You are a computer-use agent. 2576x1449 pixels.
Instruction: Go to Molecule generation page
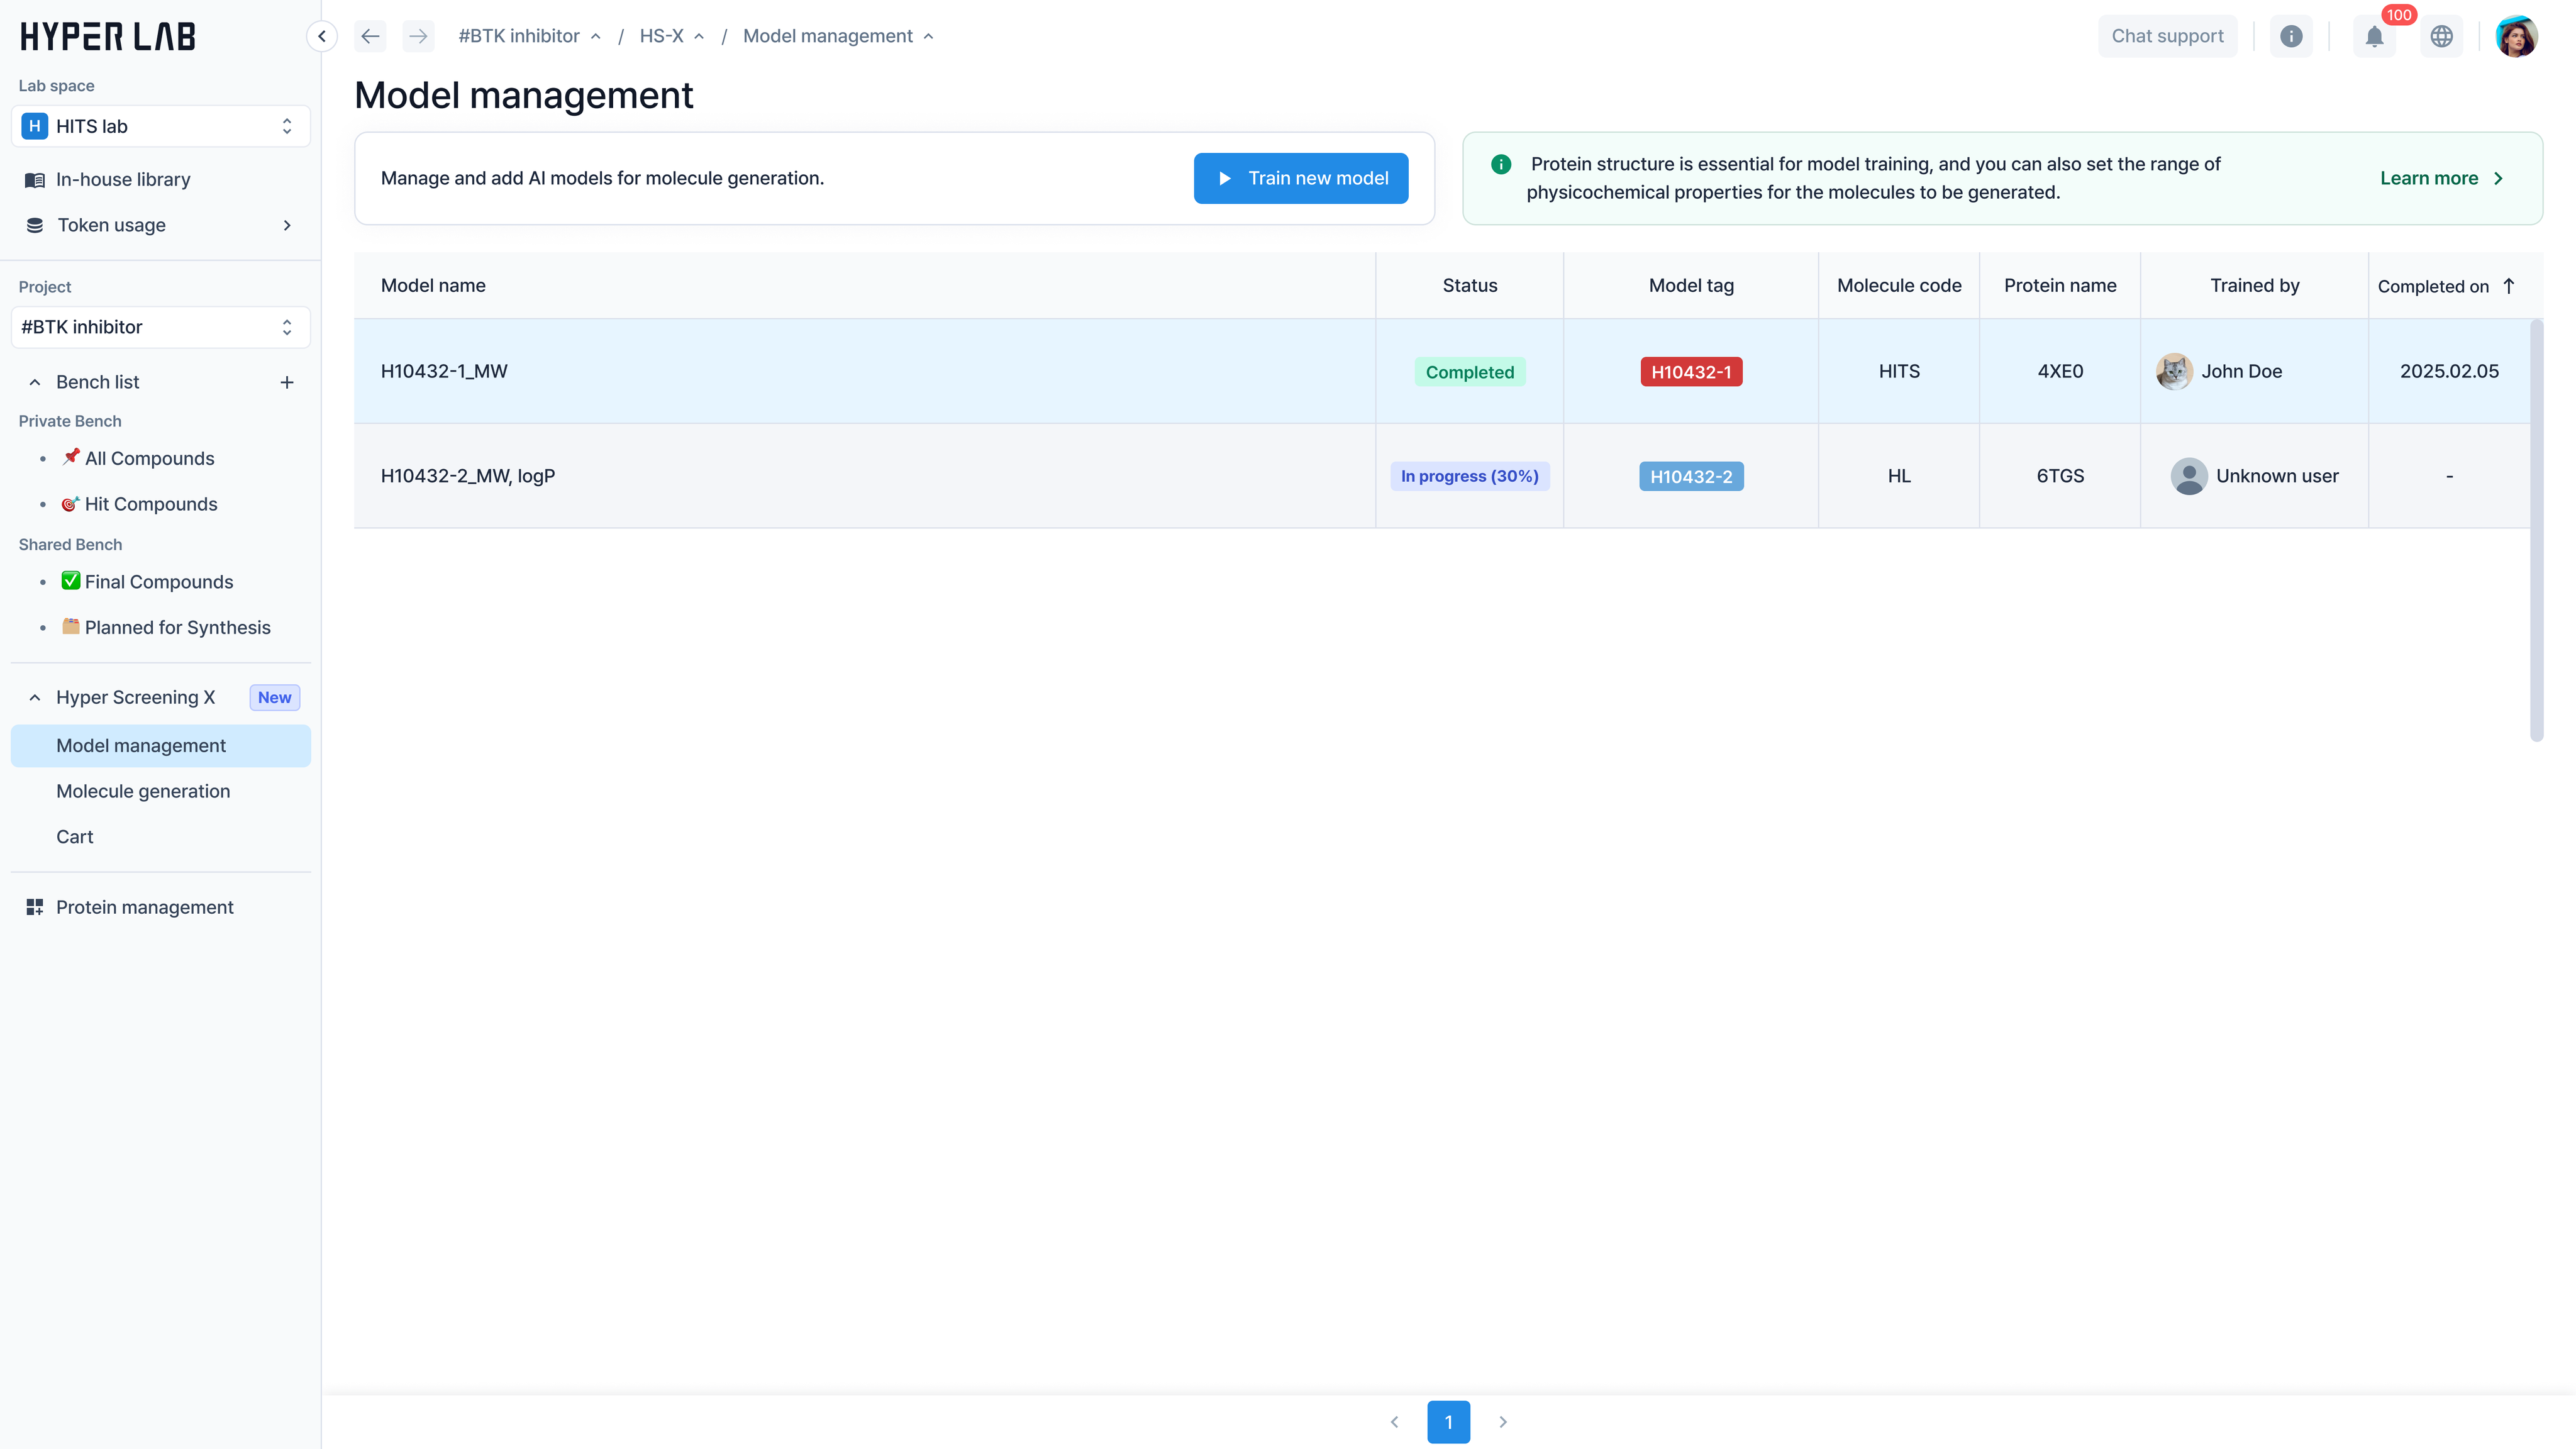pyautogui.click(x=143, y=791)
